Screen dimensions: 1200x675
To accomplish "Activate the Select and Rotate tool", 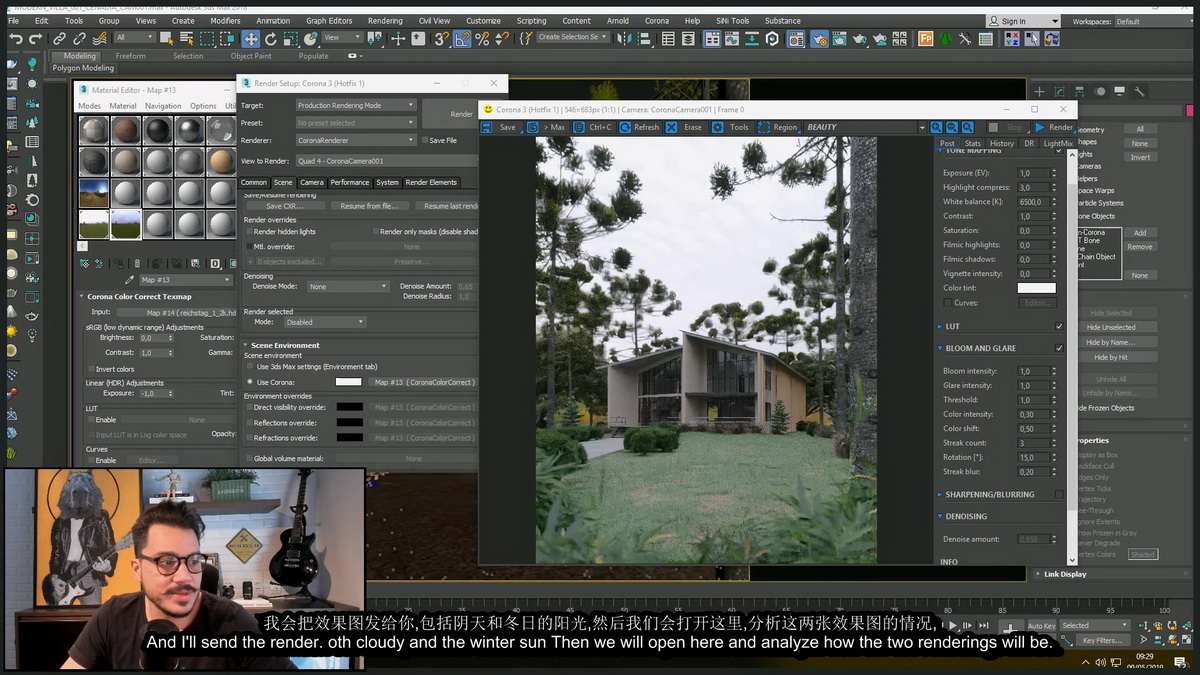I will click(272, 38).
